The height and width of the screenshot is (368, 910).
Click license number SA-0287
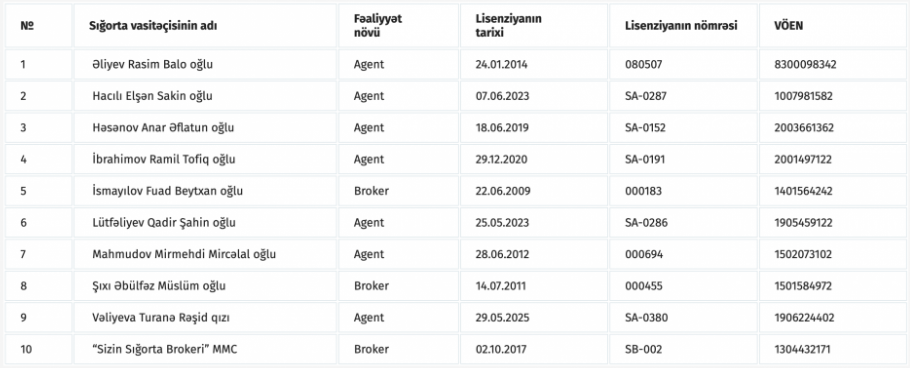[646, 96]
